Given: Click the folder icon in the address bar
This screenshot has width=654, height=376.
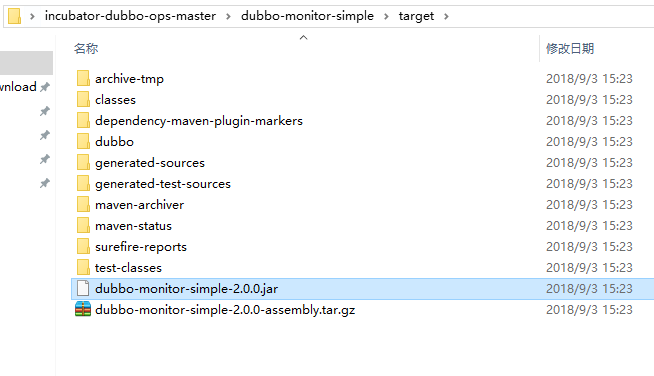Looking at the screenshot, I should 14,16.
